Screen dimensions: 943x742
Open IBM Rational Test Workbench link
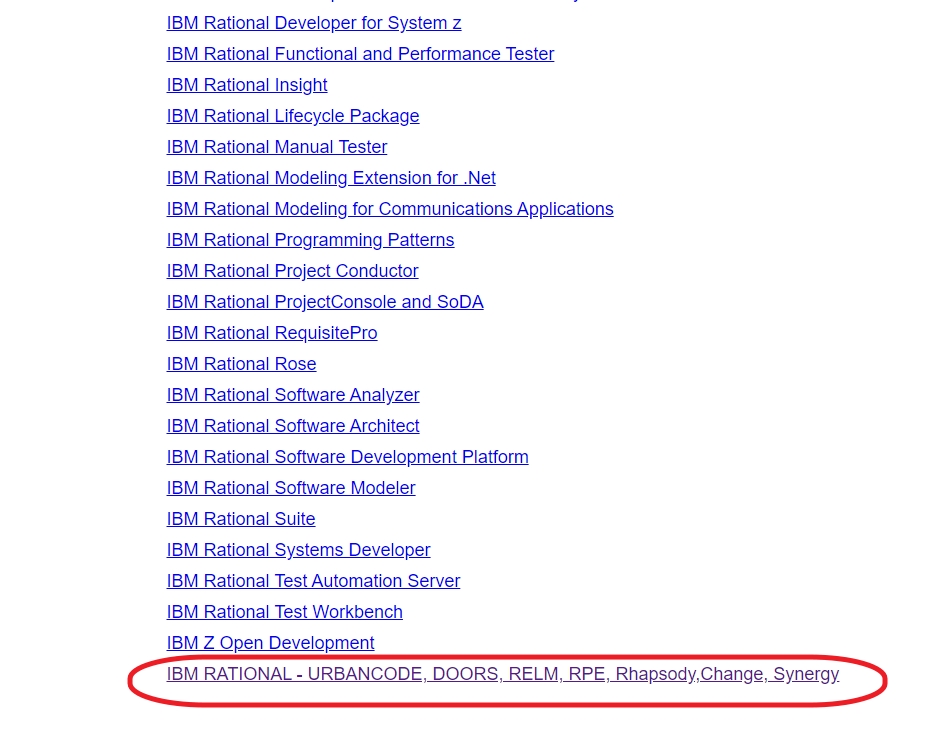pyautogui.click(x=284, y=612)
